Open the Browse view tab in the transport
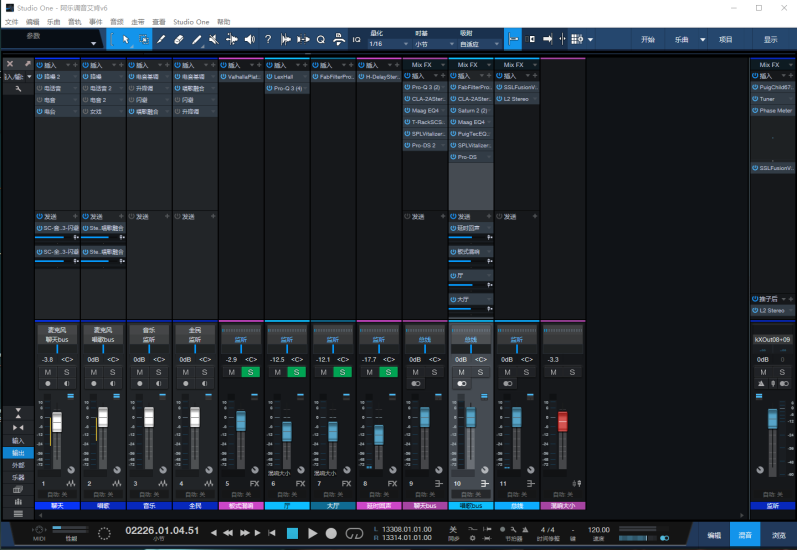 point(779,535)
